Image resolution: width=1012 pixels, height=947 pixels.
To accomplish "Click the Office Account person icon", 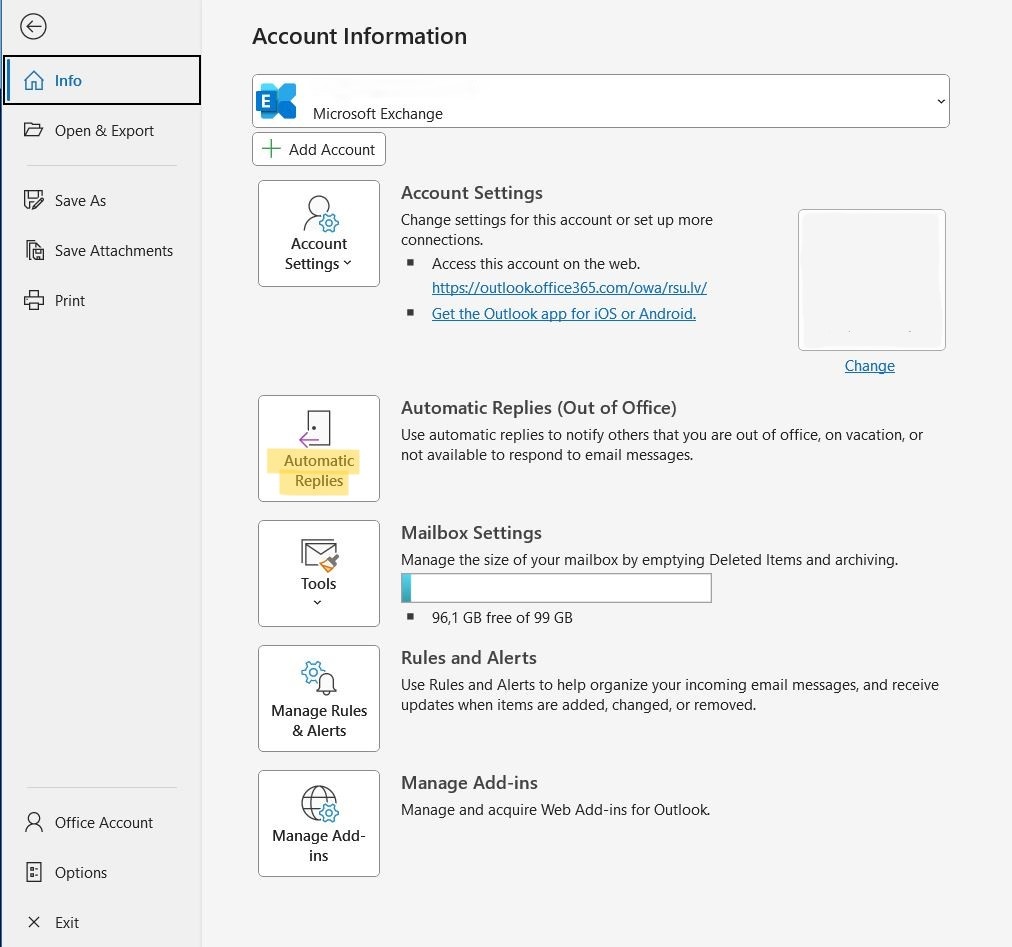I will (x=34, y=822).
